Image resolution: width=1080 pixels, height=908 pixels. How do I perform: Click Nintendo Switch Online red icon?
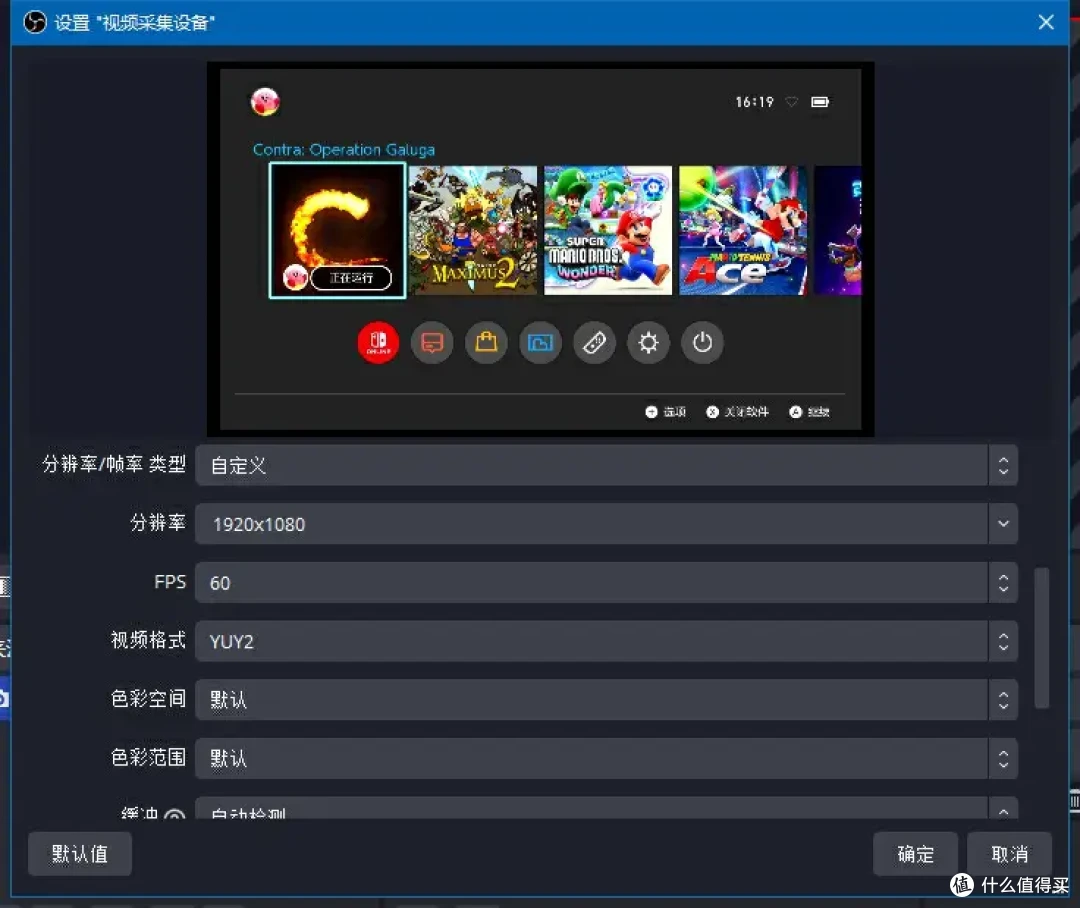[x=378, y=342]
